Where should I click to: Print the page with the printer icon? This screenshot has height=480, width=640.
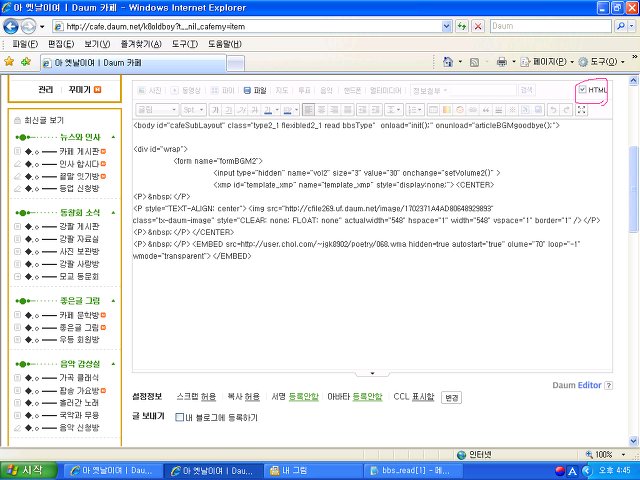[502, 62]
